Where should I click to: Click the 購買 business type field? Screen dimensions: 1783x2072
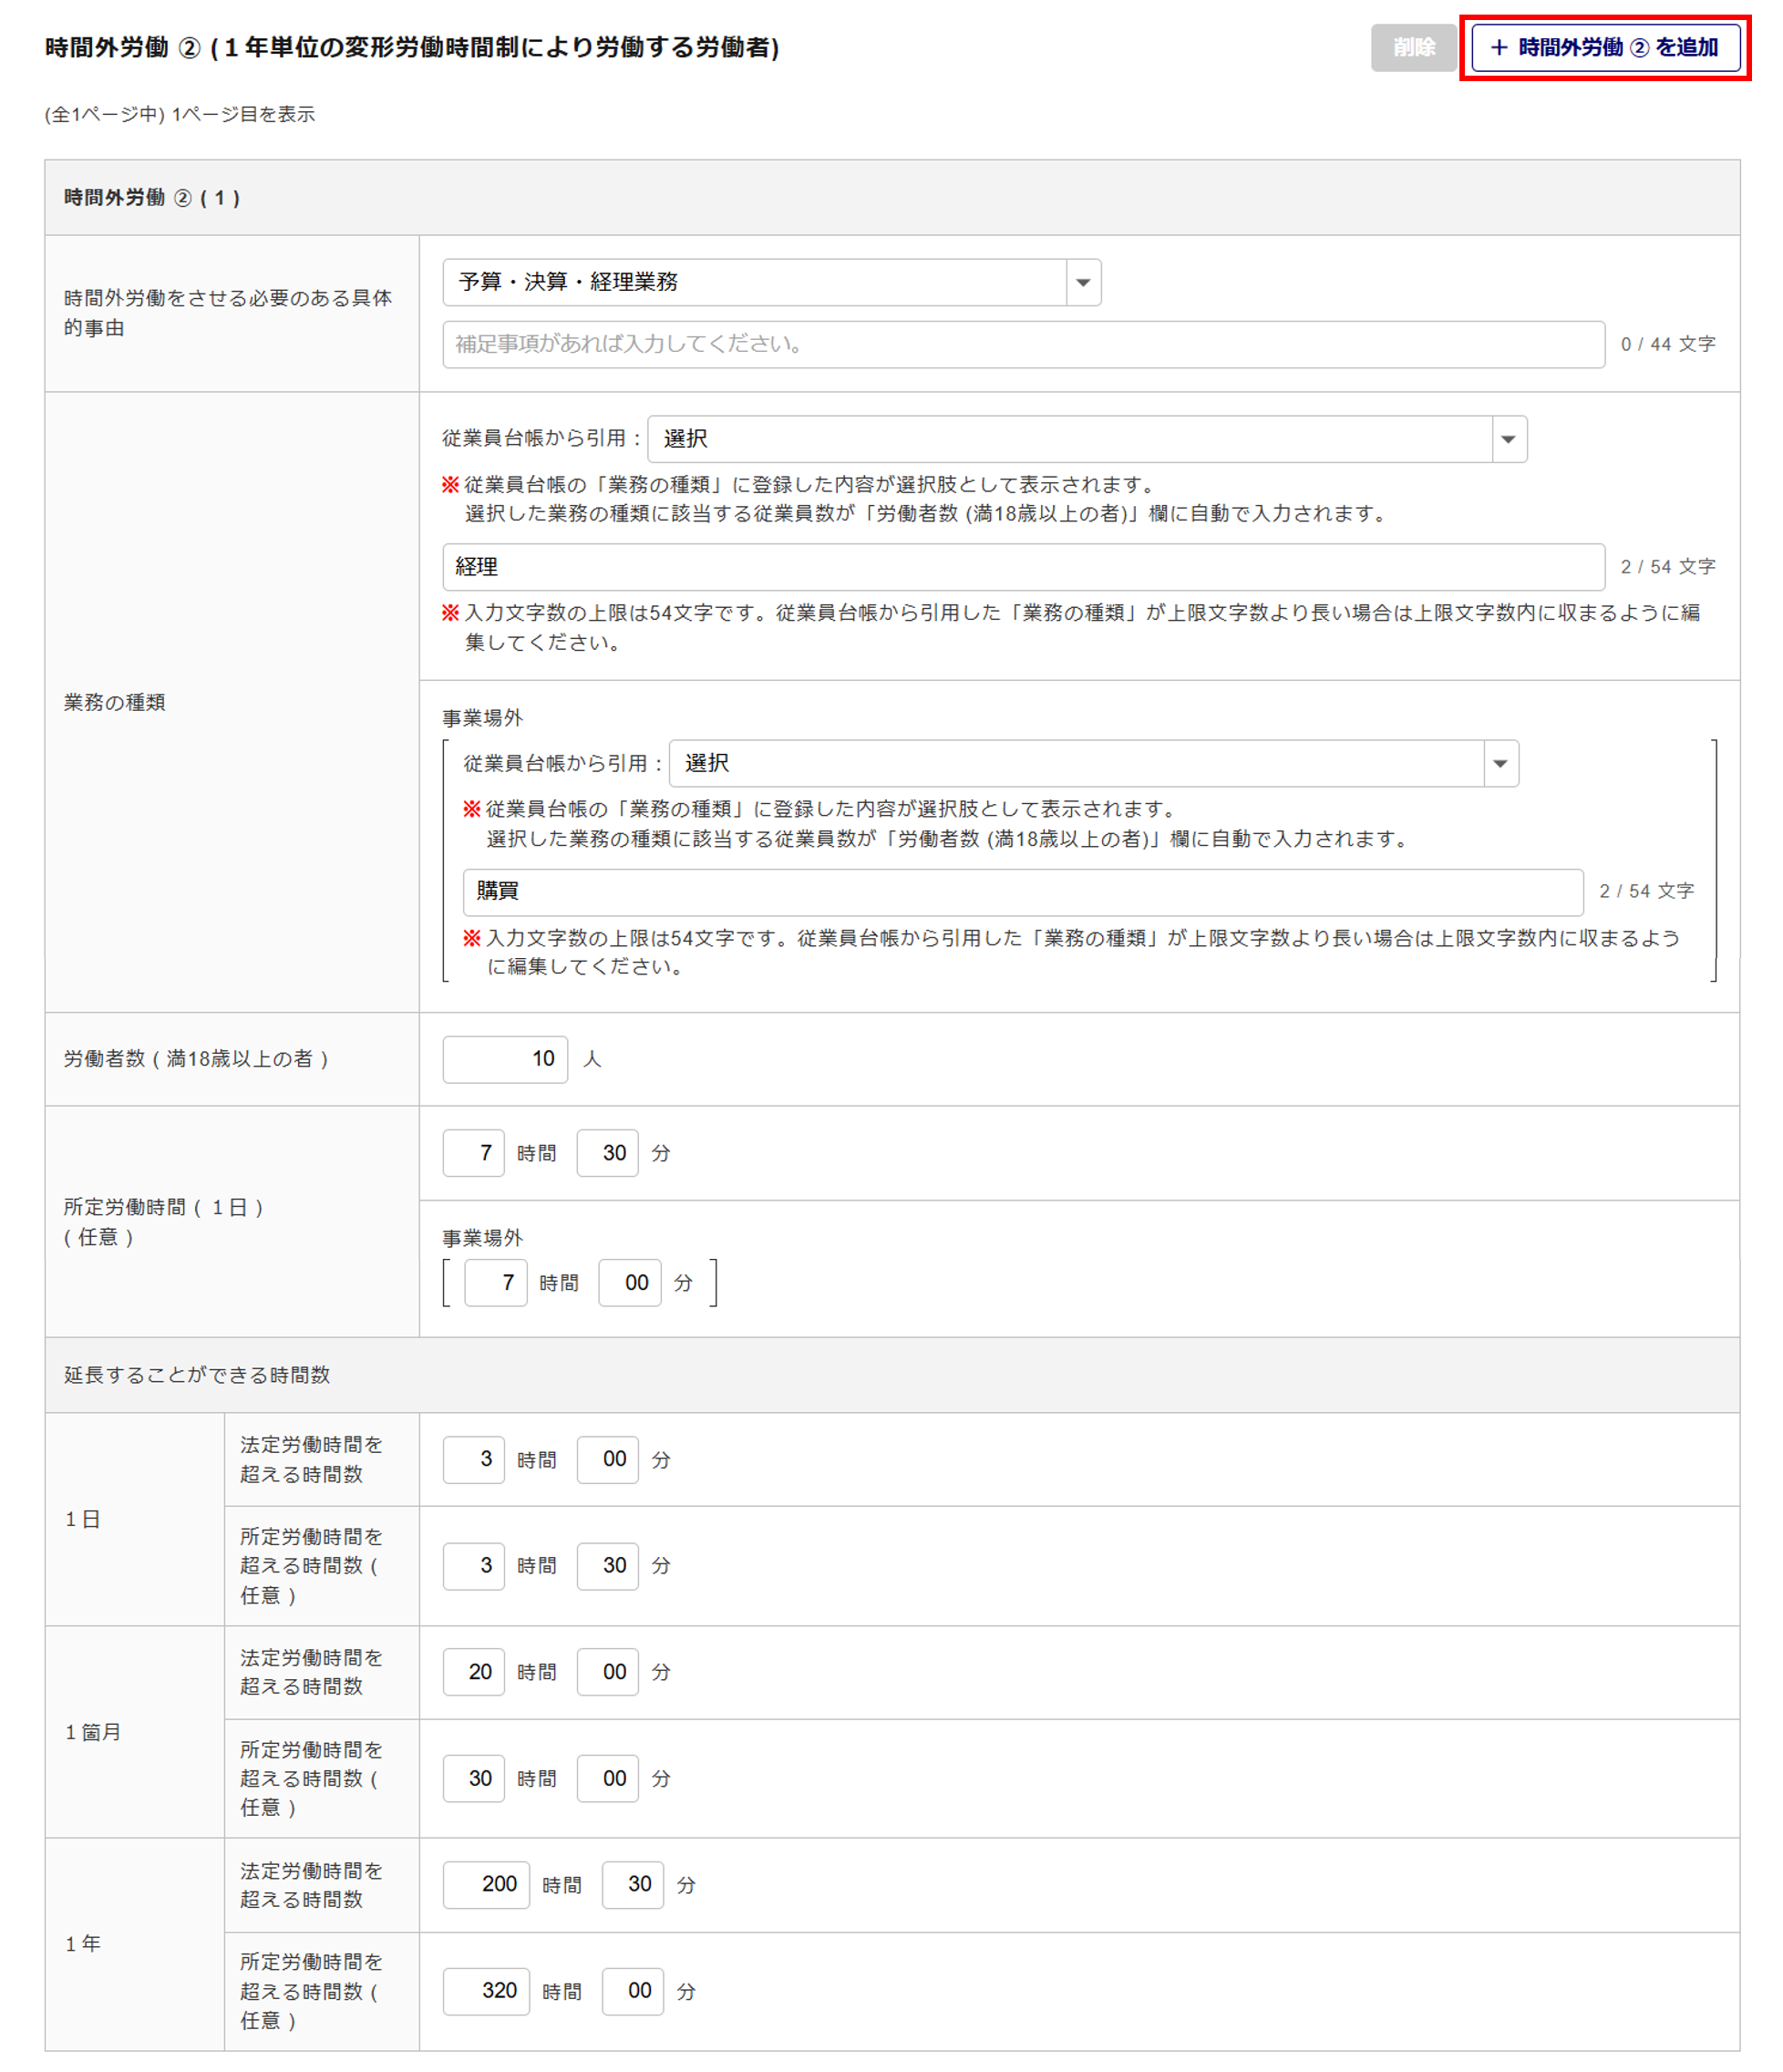[x=1022, y=891]
